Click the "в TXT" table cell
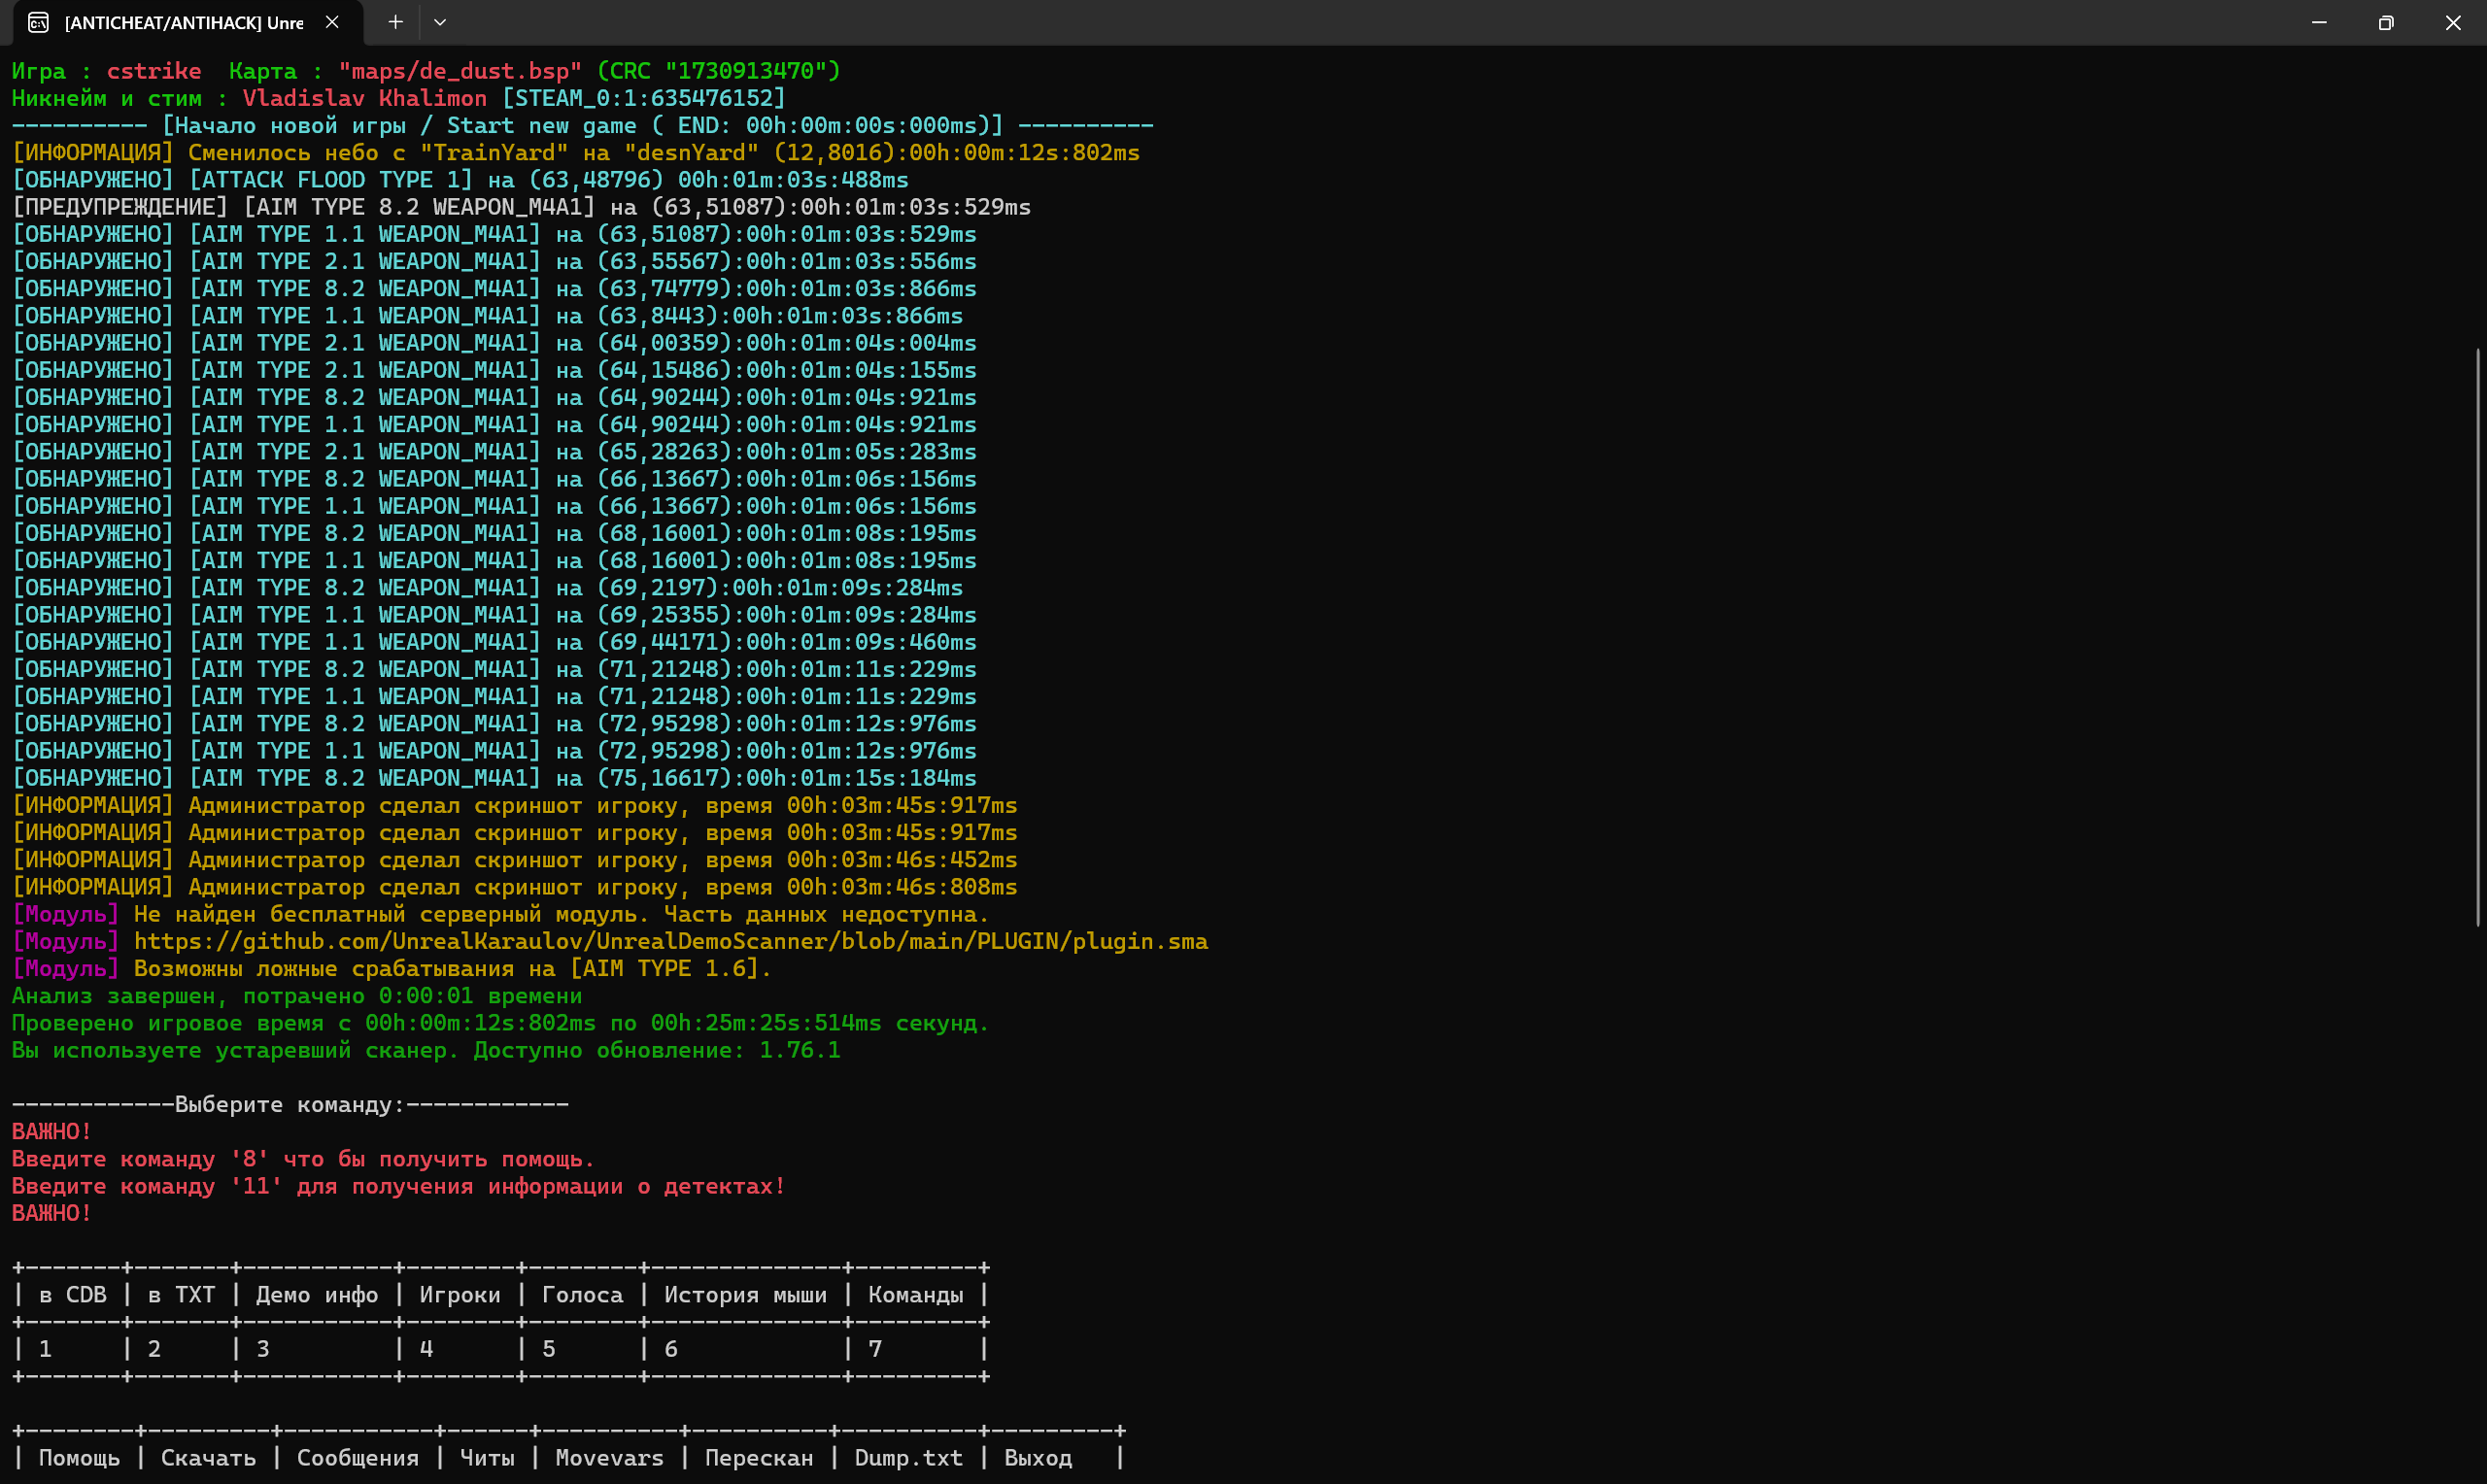The height and width of the screenshot is (1484, 2487). (181, 1295)
